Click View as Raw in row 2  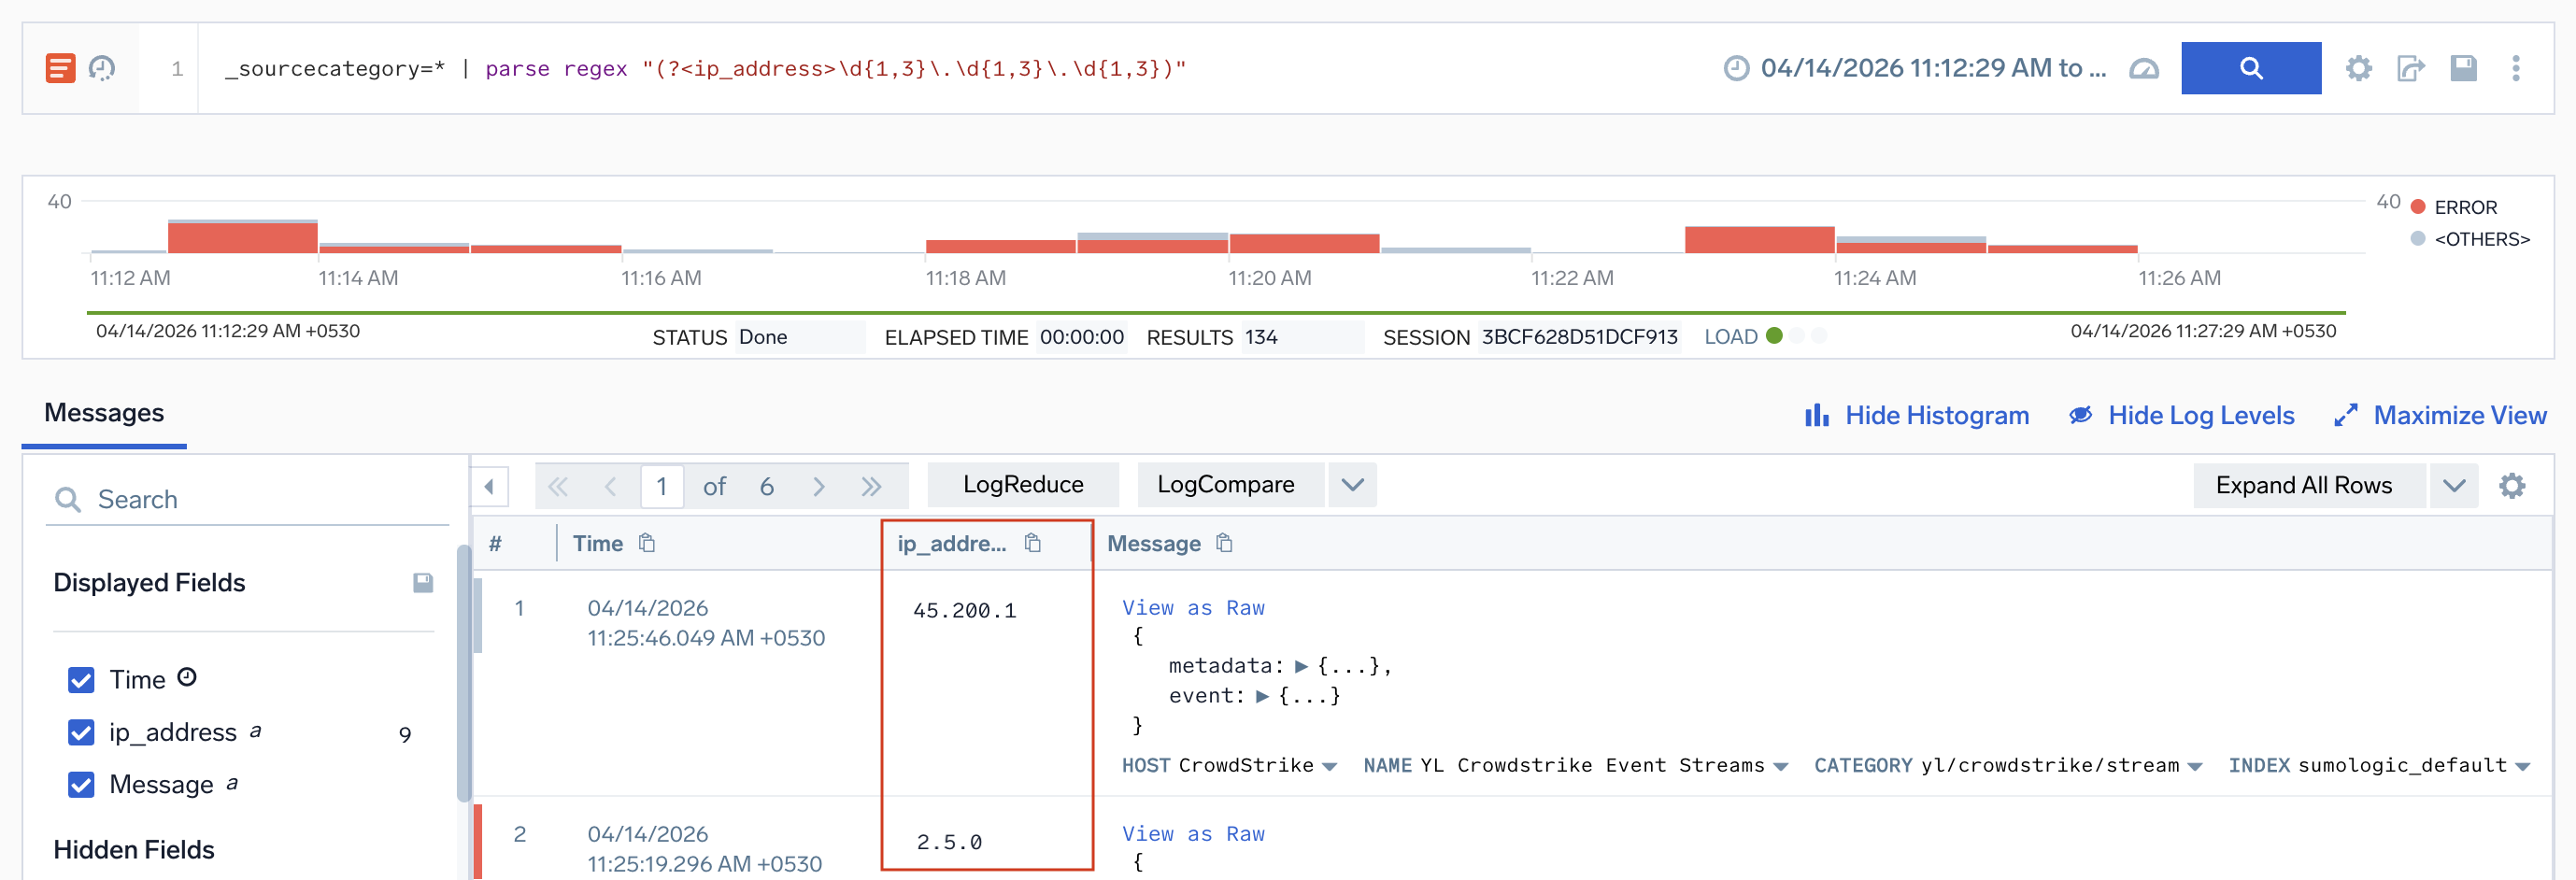click(1193, 834)
